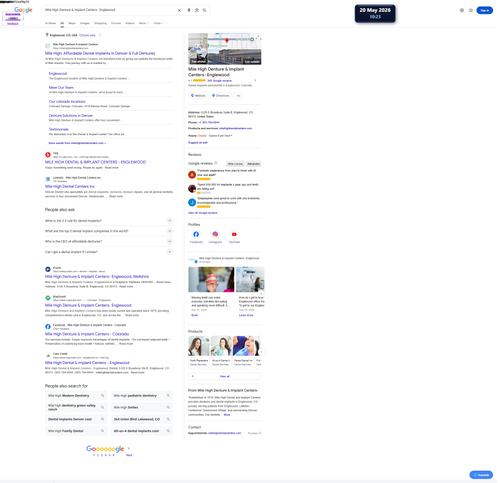Click the Suggest an edit link
Viewport: 500px width, 483px height.
coord(198,142)
